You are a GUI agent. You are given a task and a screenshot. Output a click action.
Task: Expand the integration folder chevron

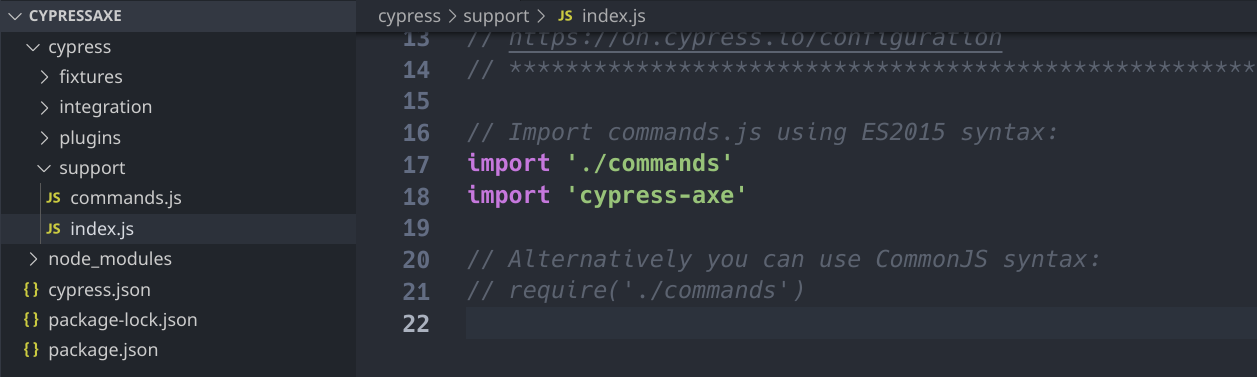point(44,107)
